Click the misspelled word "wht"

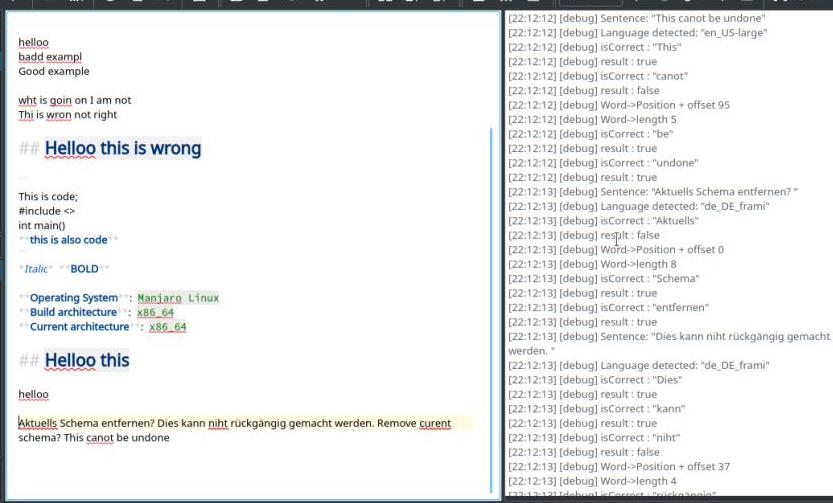27,100
